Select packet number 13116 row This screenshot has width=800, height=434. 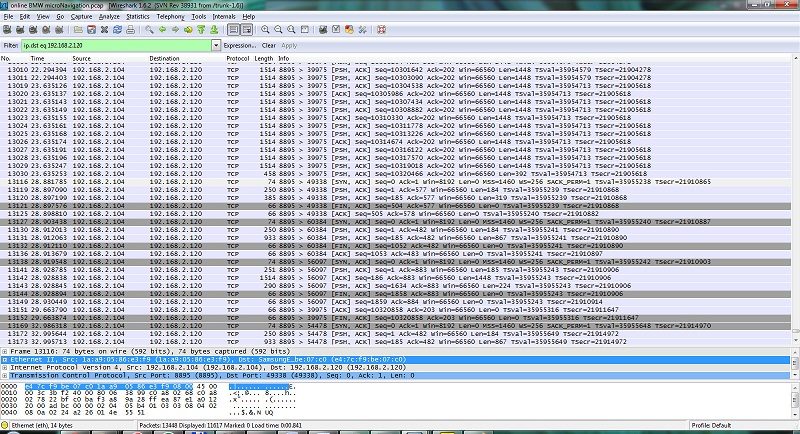[395, 182]
